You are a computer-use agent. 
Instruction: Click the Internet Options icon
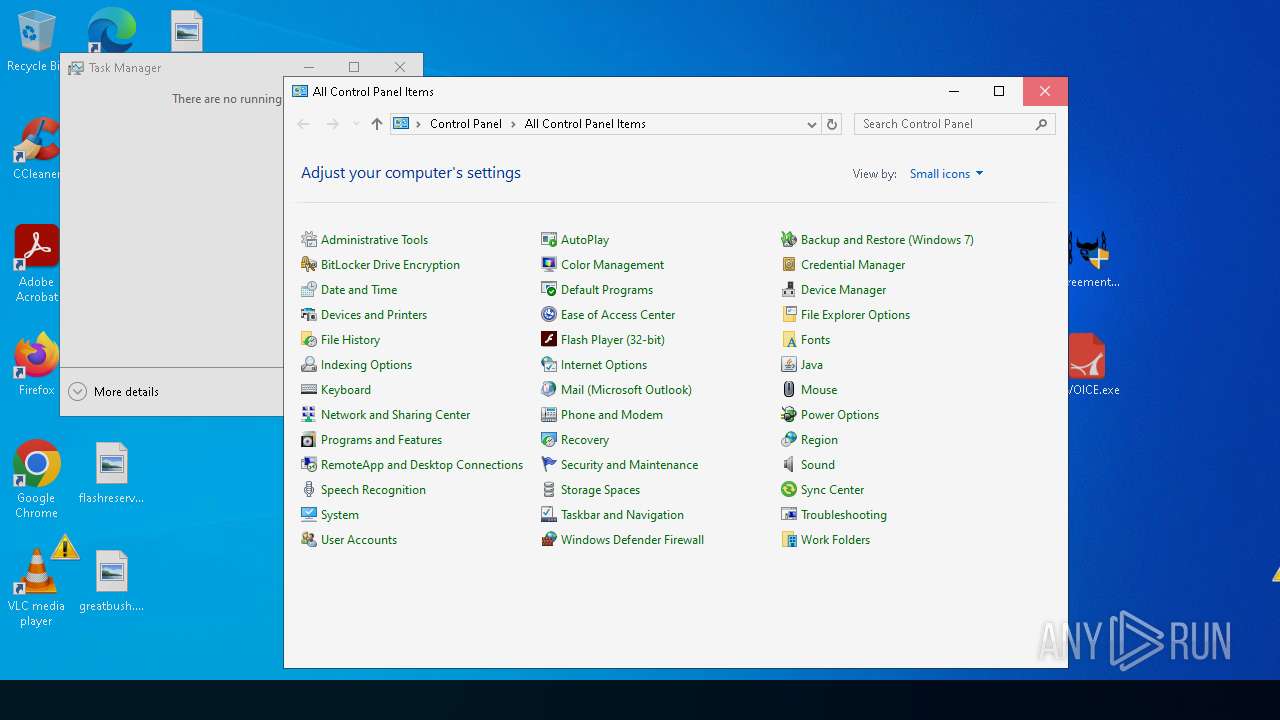(549, 365)
